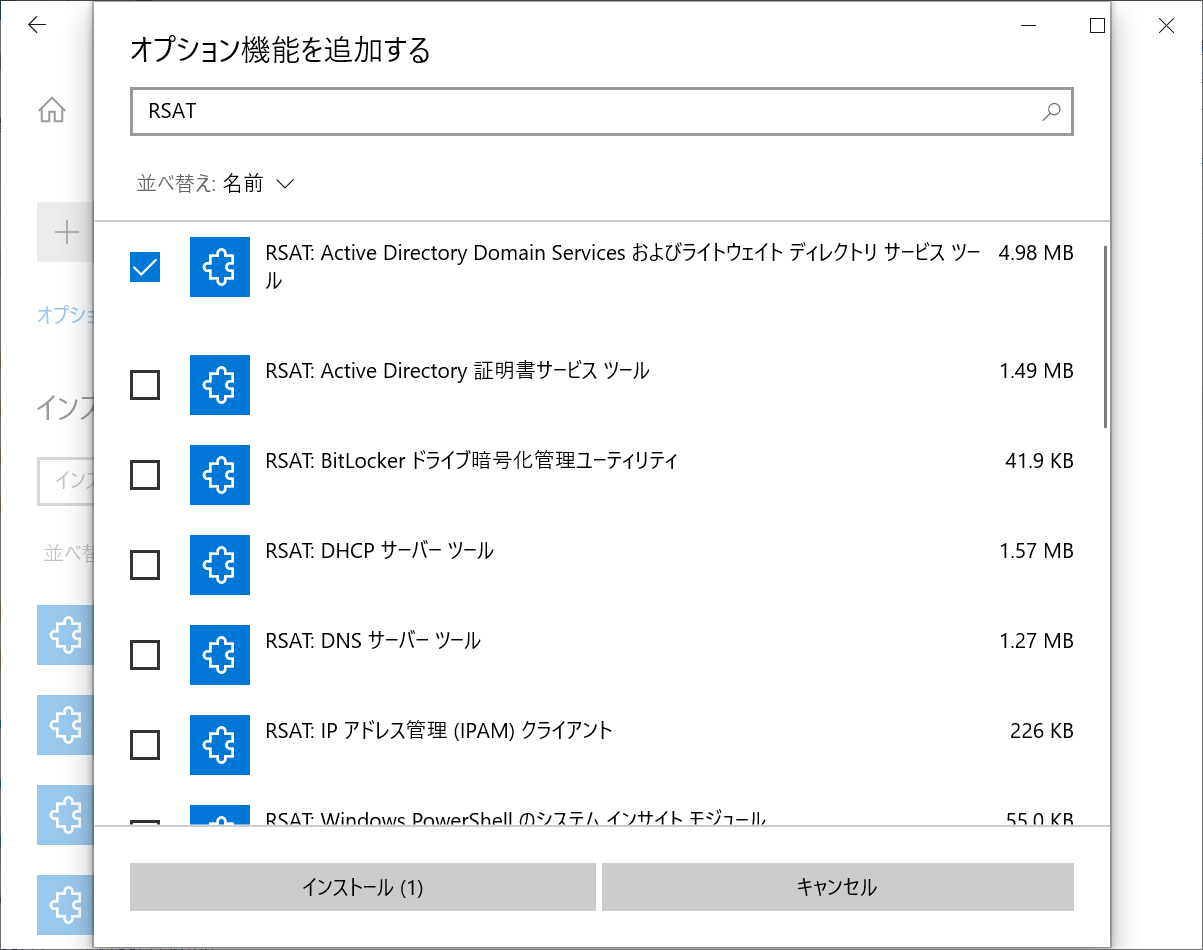The height and width of the screenshot is (950, 1203).
Task: Select the BitLocker ドライブ暗号化 feature icon
Action: (219, 475)
